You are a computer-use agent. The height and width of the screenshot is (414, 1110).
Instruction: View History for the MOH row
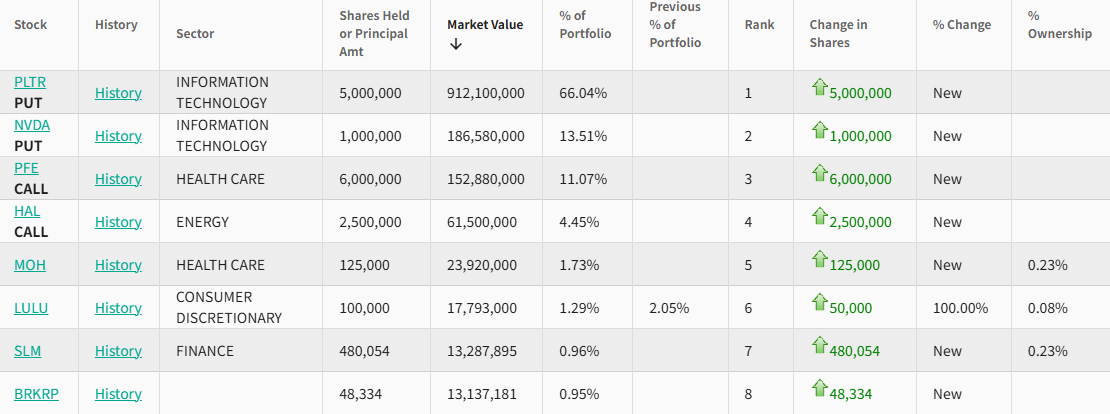click(x=118, y=265)
